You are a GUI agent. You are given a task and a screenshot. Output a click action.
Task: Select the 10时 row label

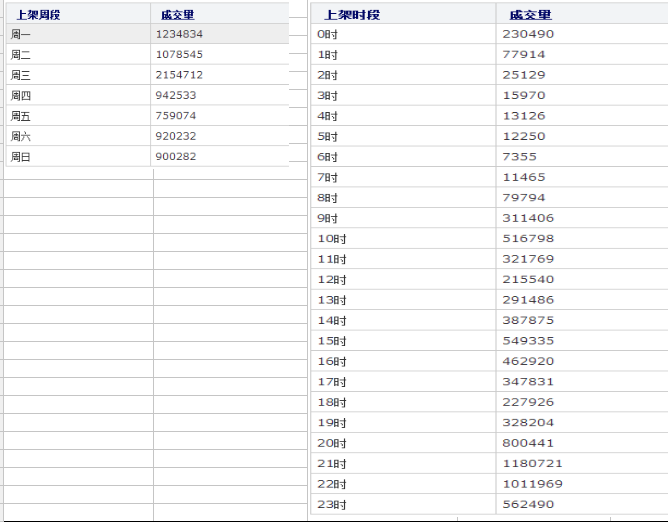click(x=330, y=239)
